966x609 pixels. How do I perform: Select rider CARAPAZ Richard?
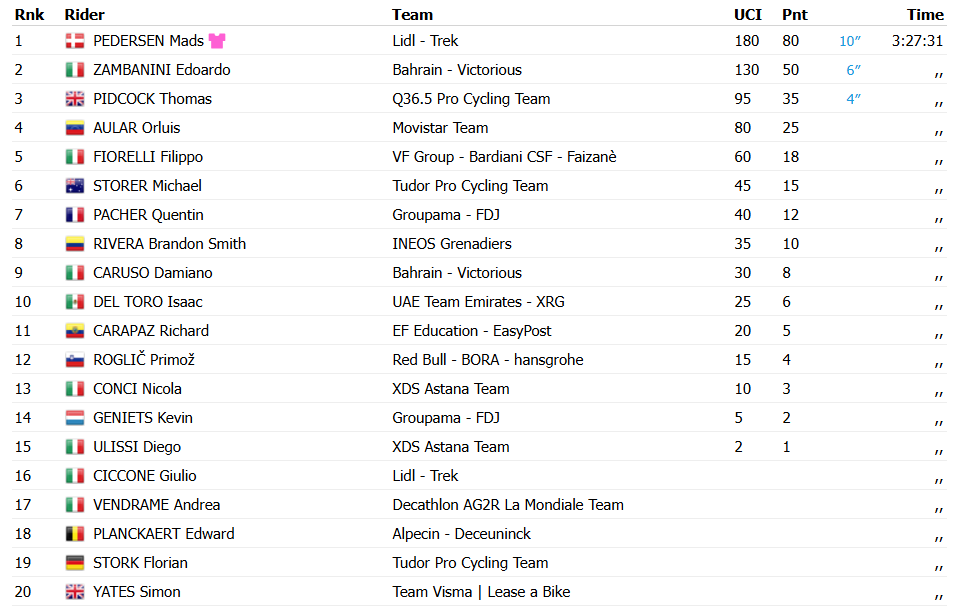coord(151,331)
